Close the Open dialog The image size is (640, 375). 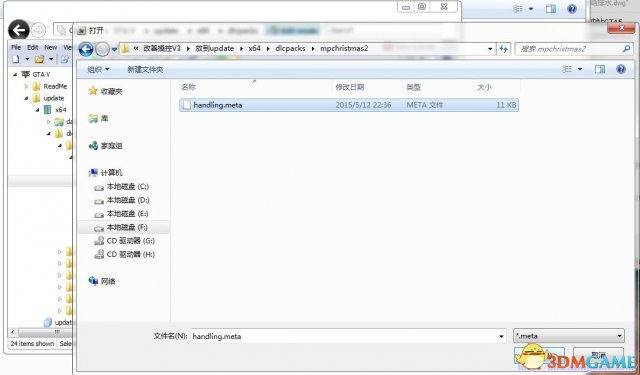point(620,28)
